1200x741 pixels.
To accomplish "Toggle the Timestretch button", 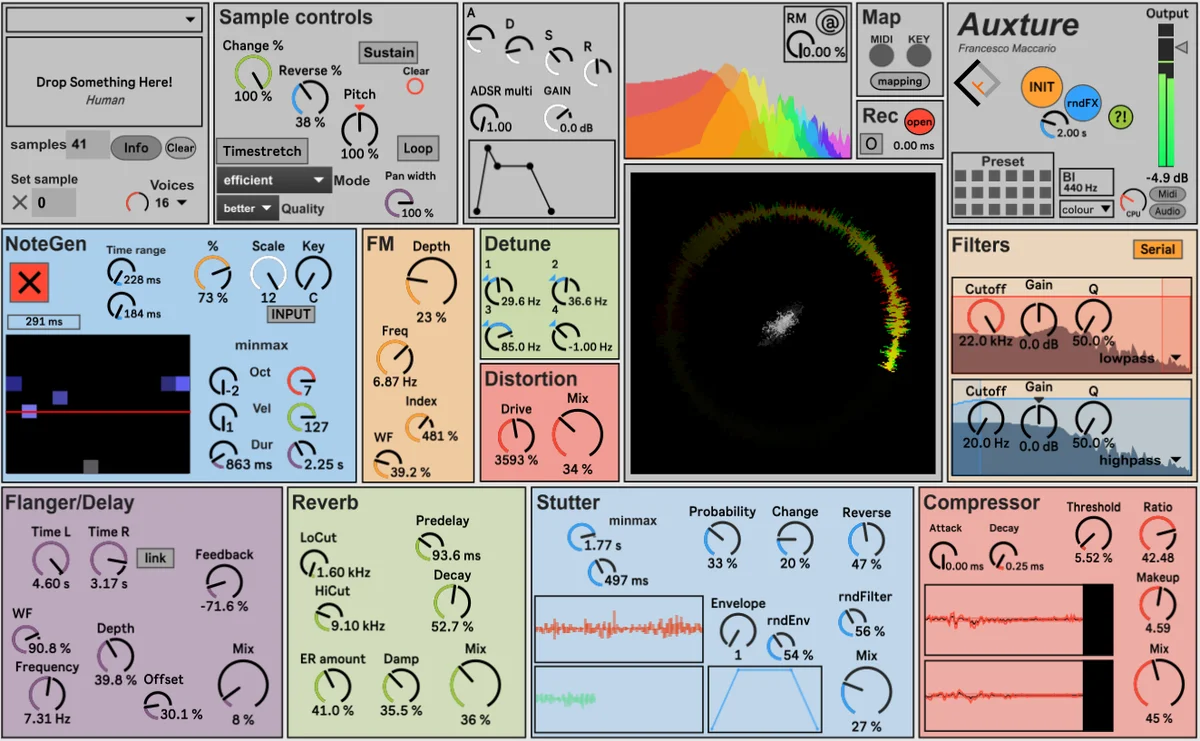I will (x=262, y=151).
